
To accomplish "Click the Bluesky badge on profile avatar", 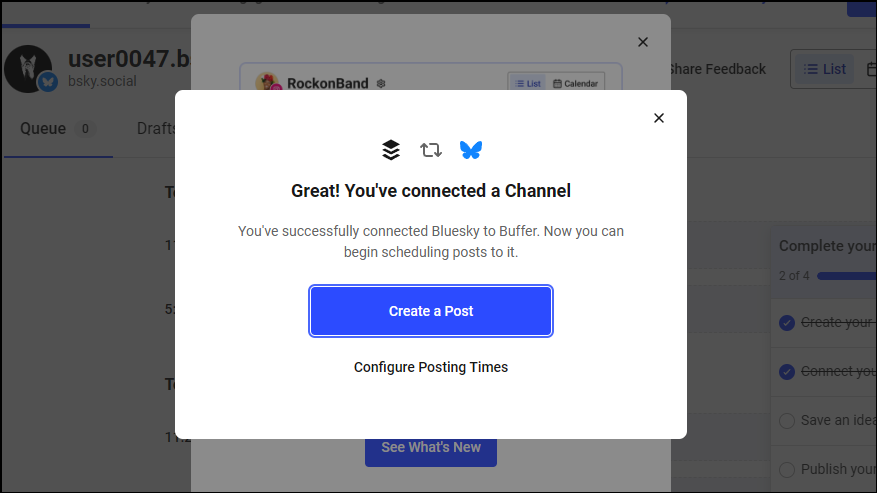I will point(48,82).
